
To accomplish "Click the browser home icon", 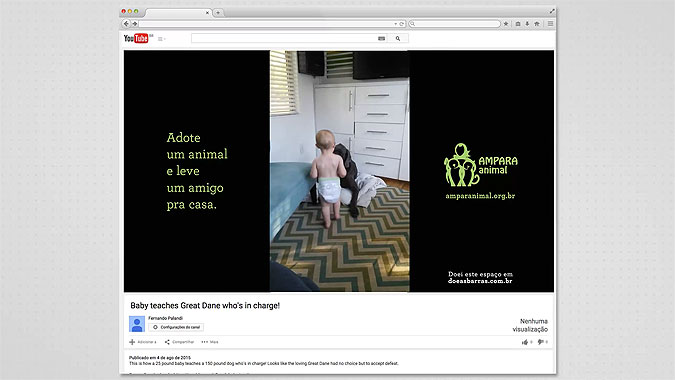I will [x=537, y=24].
